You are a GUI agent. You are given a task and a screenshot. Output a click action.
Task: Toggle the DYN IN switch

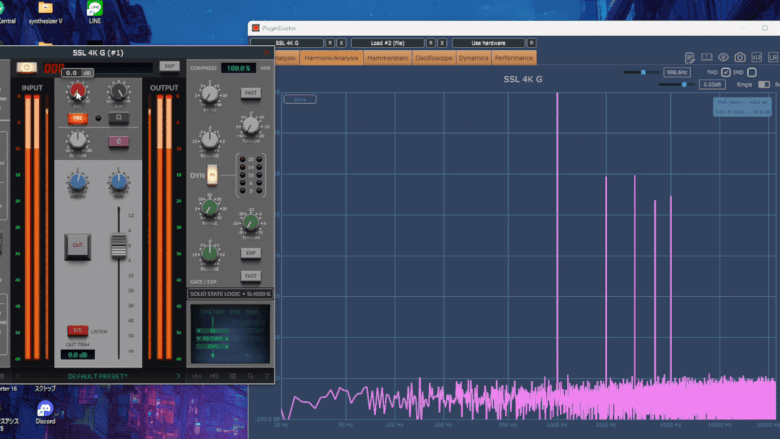click(212, 175)
